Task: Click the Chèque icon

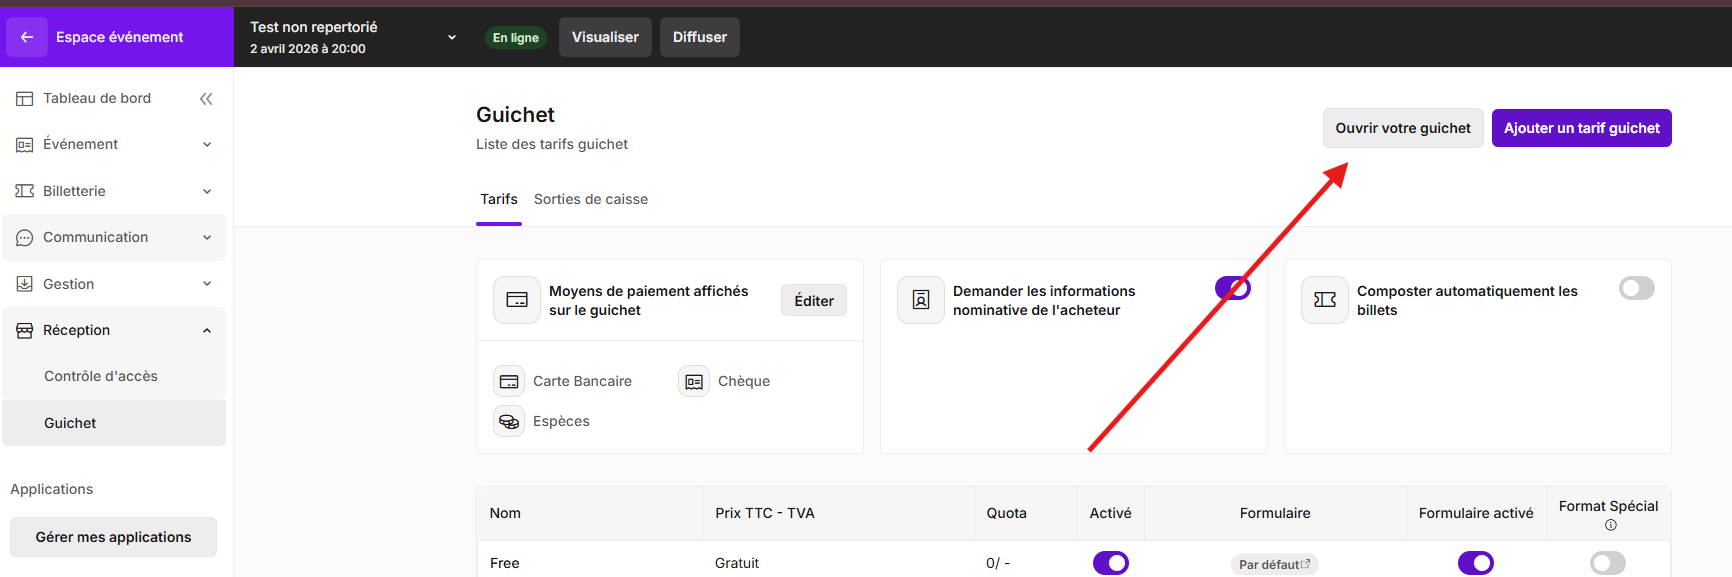Action: point(694,381)
